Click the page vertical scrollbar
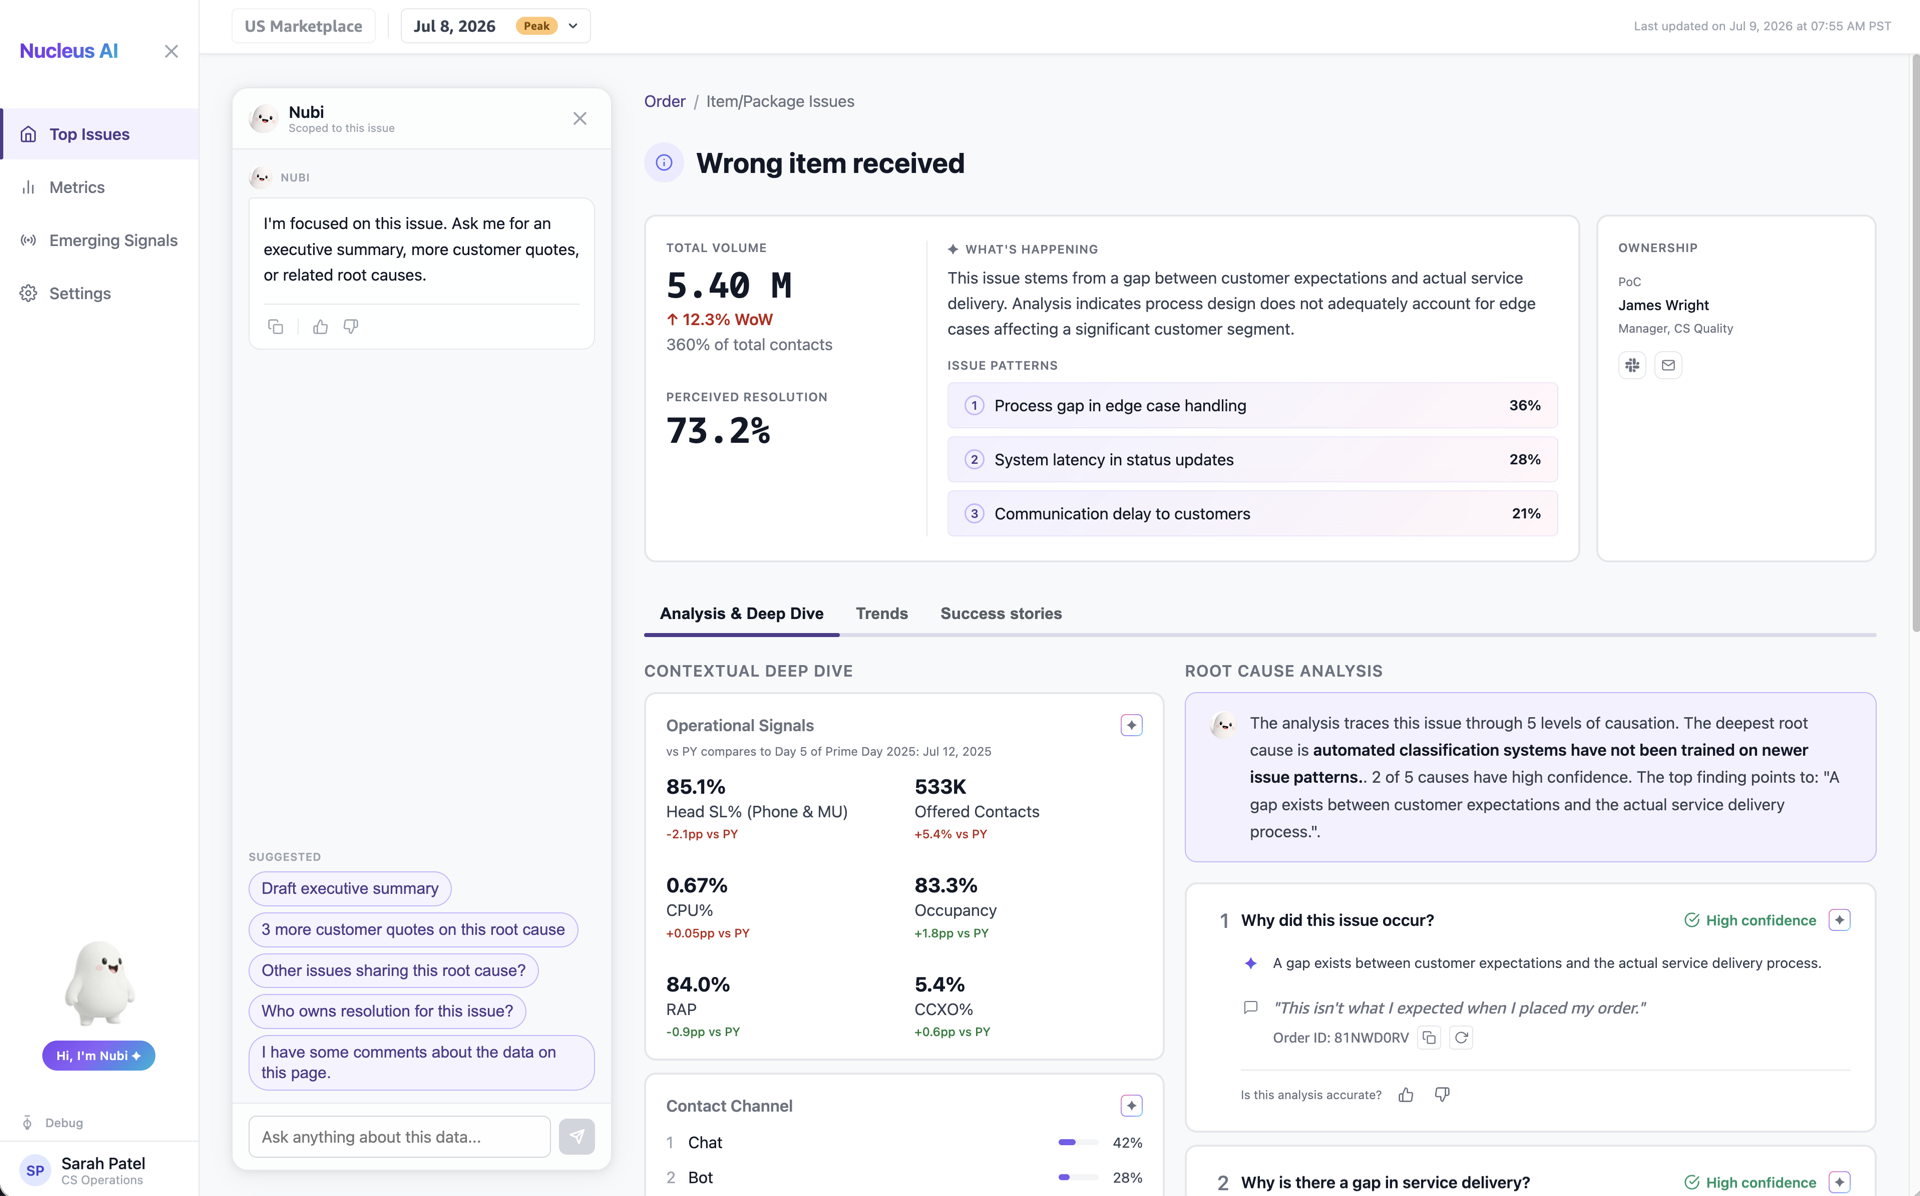Screen dimensions: 1920x1196 (1914, 342)
